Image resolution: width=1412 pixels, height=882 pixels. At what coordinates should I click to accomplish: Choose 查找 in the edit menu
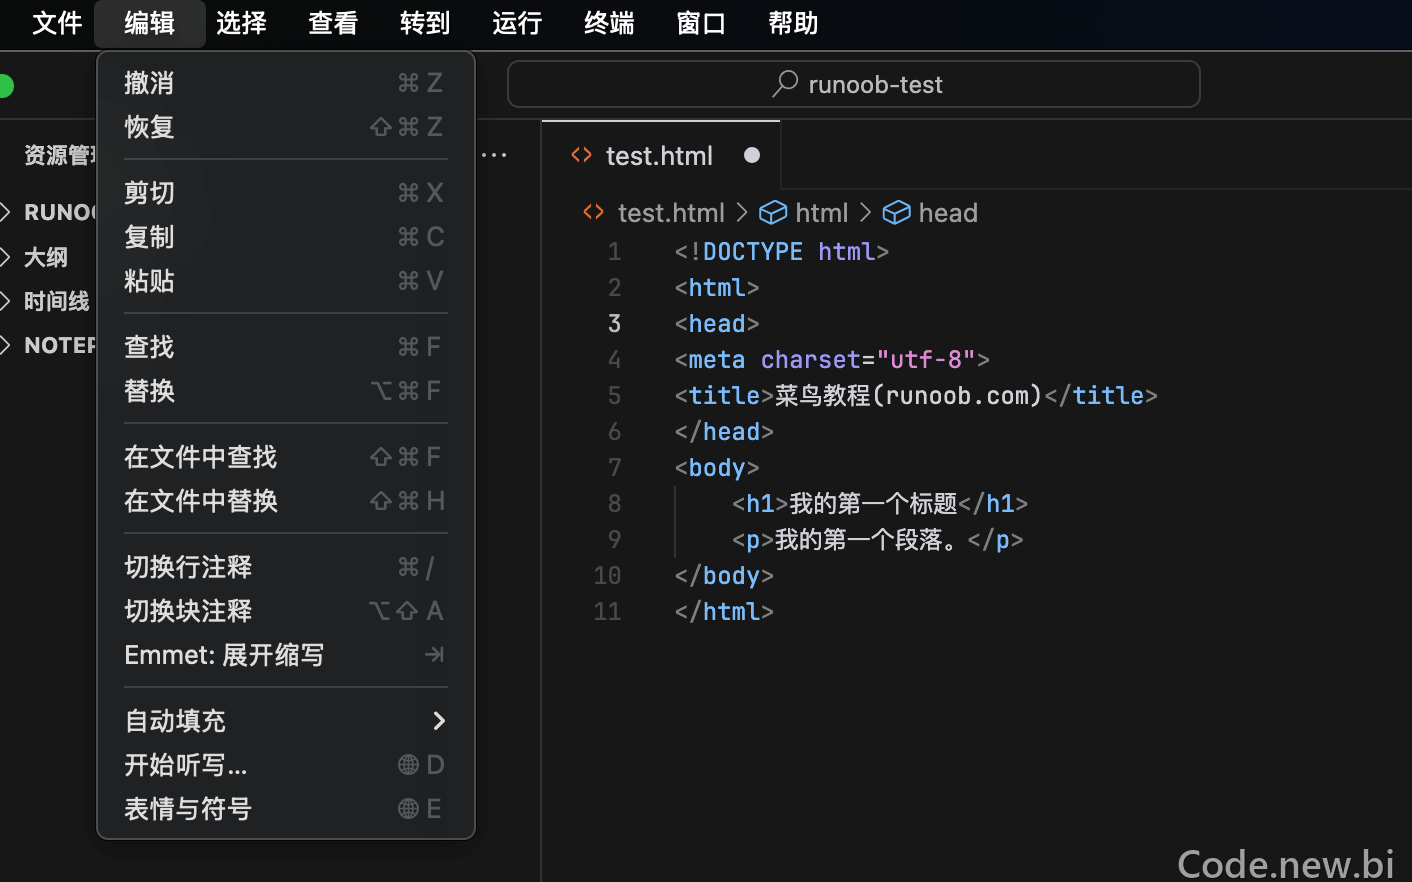285,347
